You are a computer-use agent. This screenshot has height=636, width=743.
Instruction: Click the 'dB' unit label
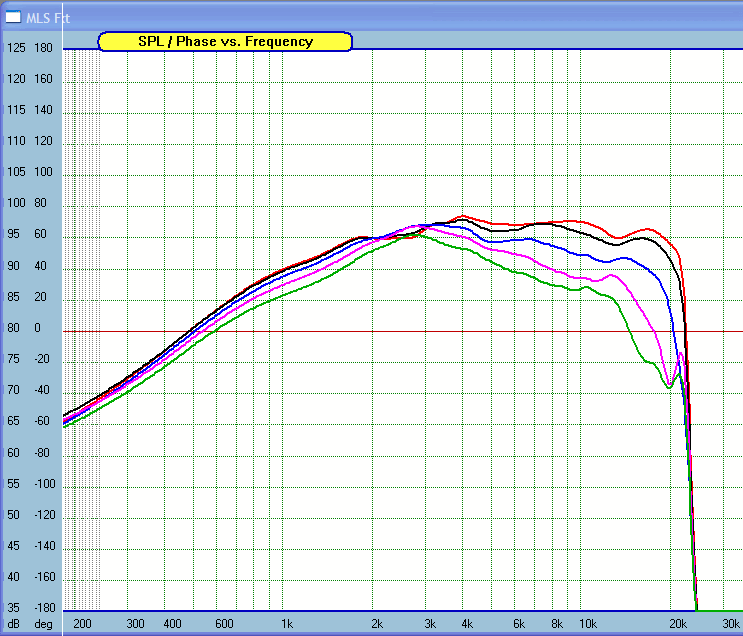pyautogui.click(x=14, y=624)
